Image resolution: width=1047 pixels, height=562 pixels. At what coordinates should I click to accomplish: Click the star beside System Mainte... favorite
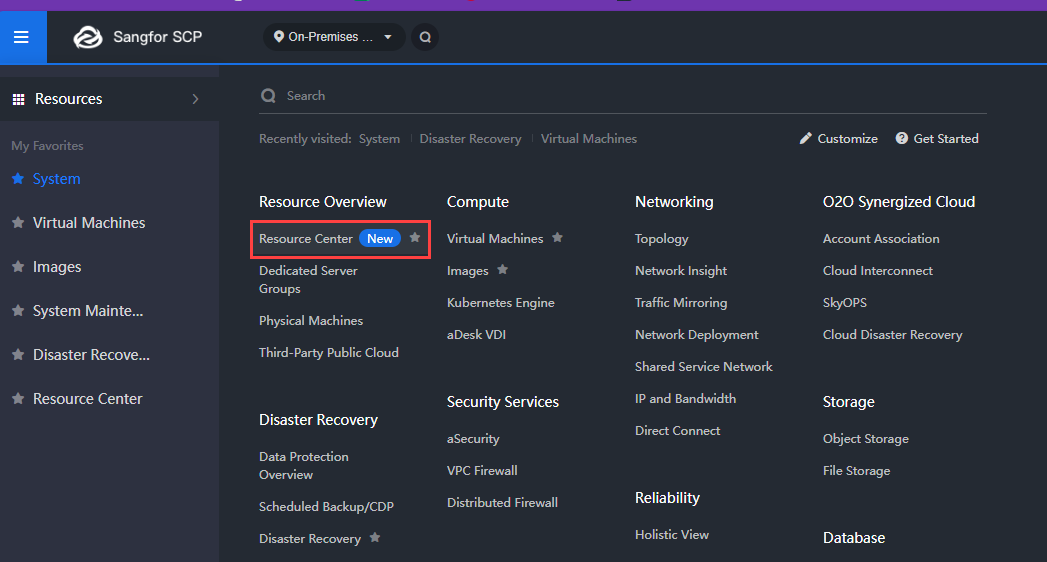(x=18, y=310)
